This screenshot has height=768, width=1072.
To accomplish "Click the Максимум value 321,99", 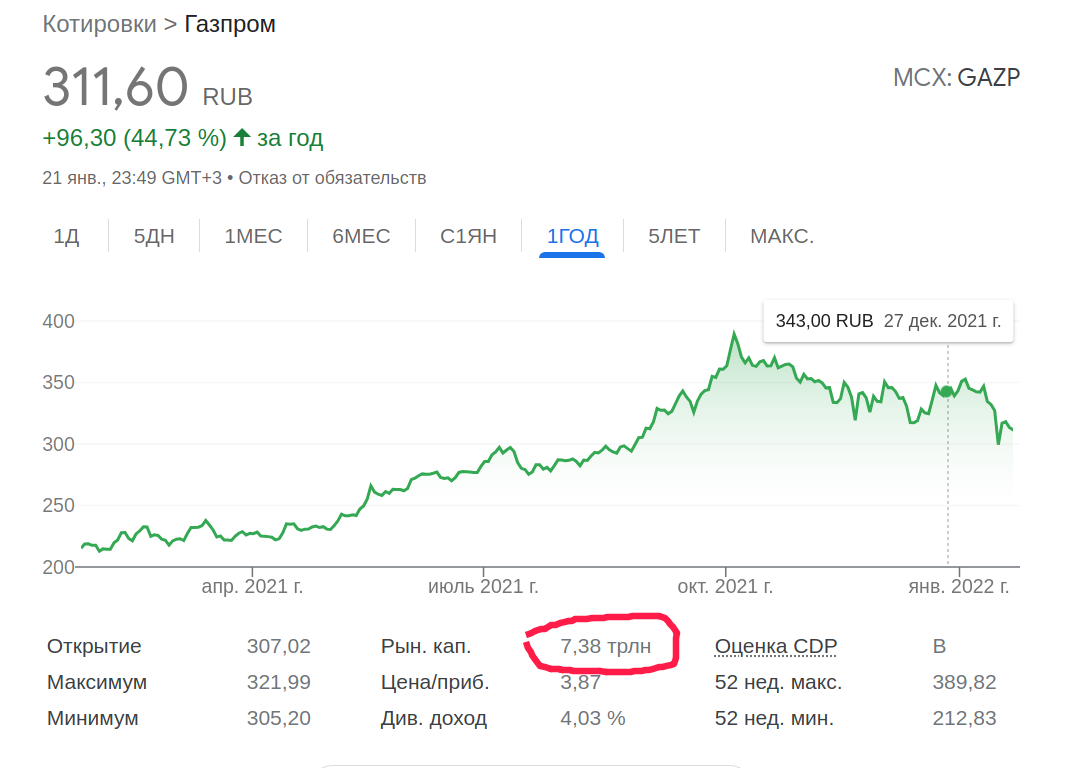I will (x=278, y=682).
